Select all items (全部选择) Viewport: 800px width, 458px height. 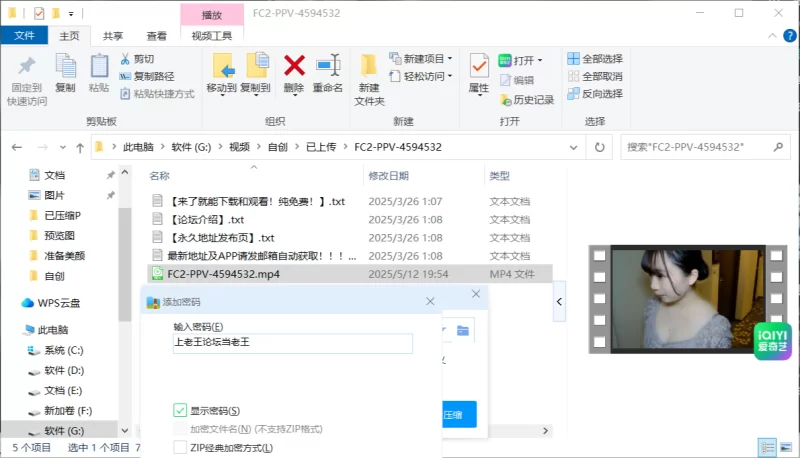(x=595, y=59)
